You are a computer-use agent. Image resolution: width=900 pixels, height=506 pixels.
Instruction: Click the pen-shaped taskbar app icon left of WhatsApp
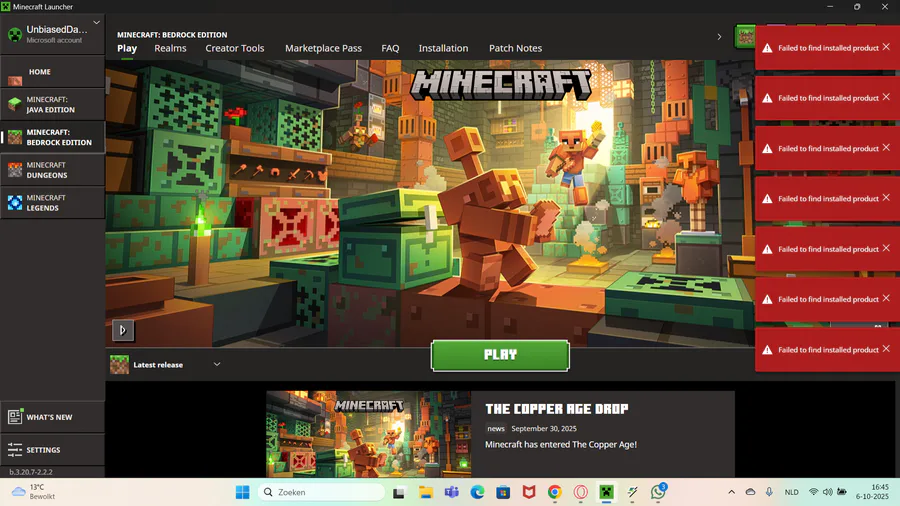point(633,492)
